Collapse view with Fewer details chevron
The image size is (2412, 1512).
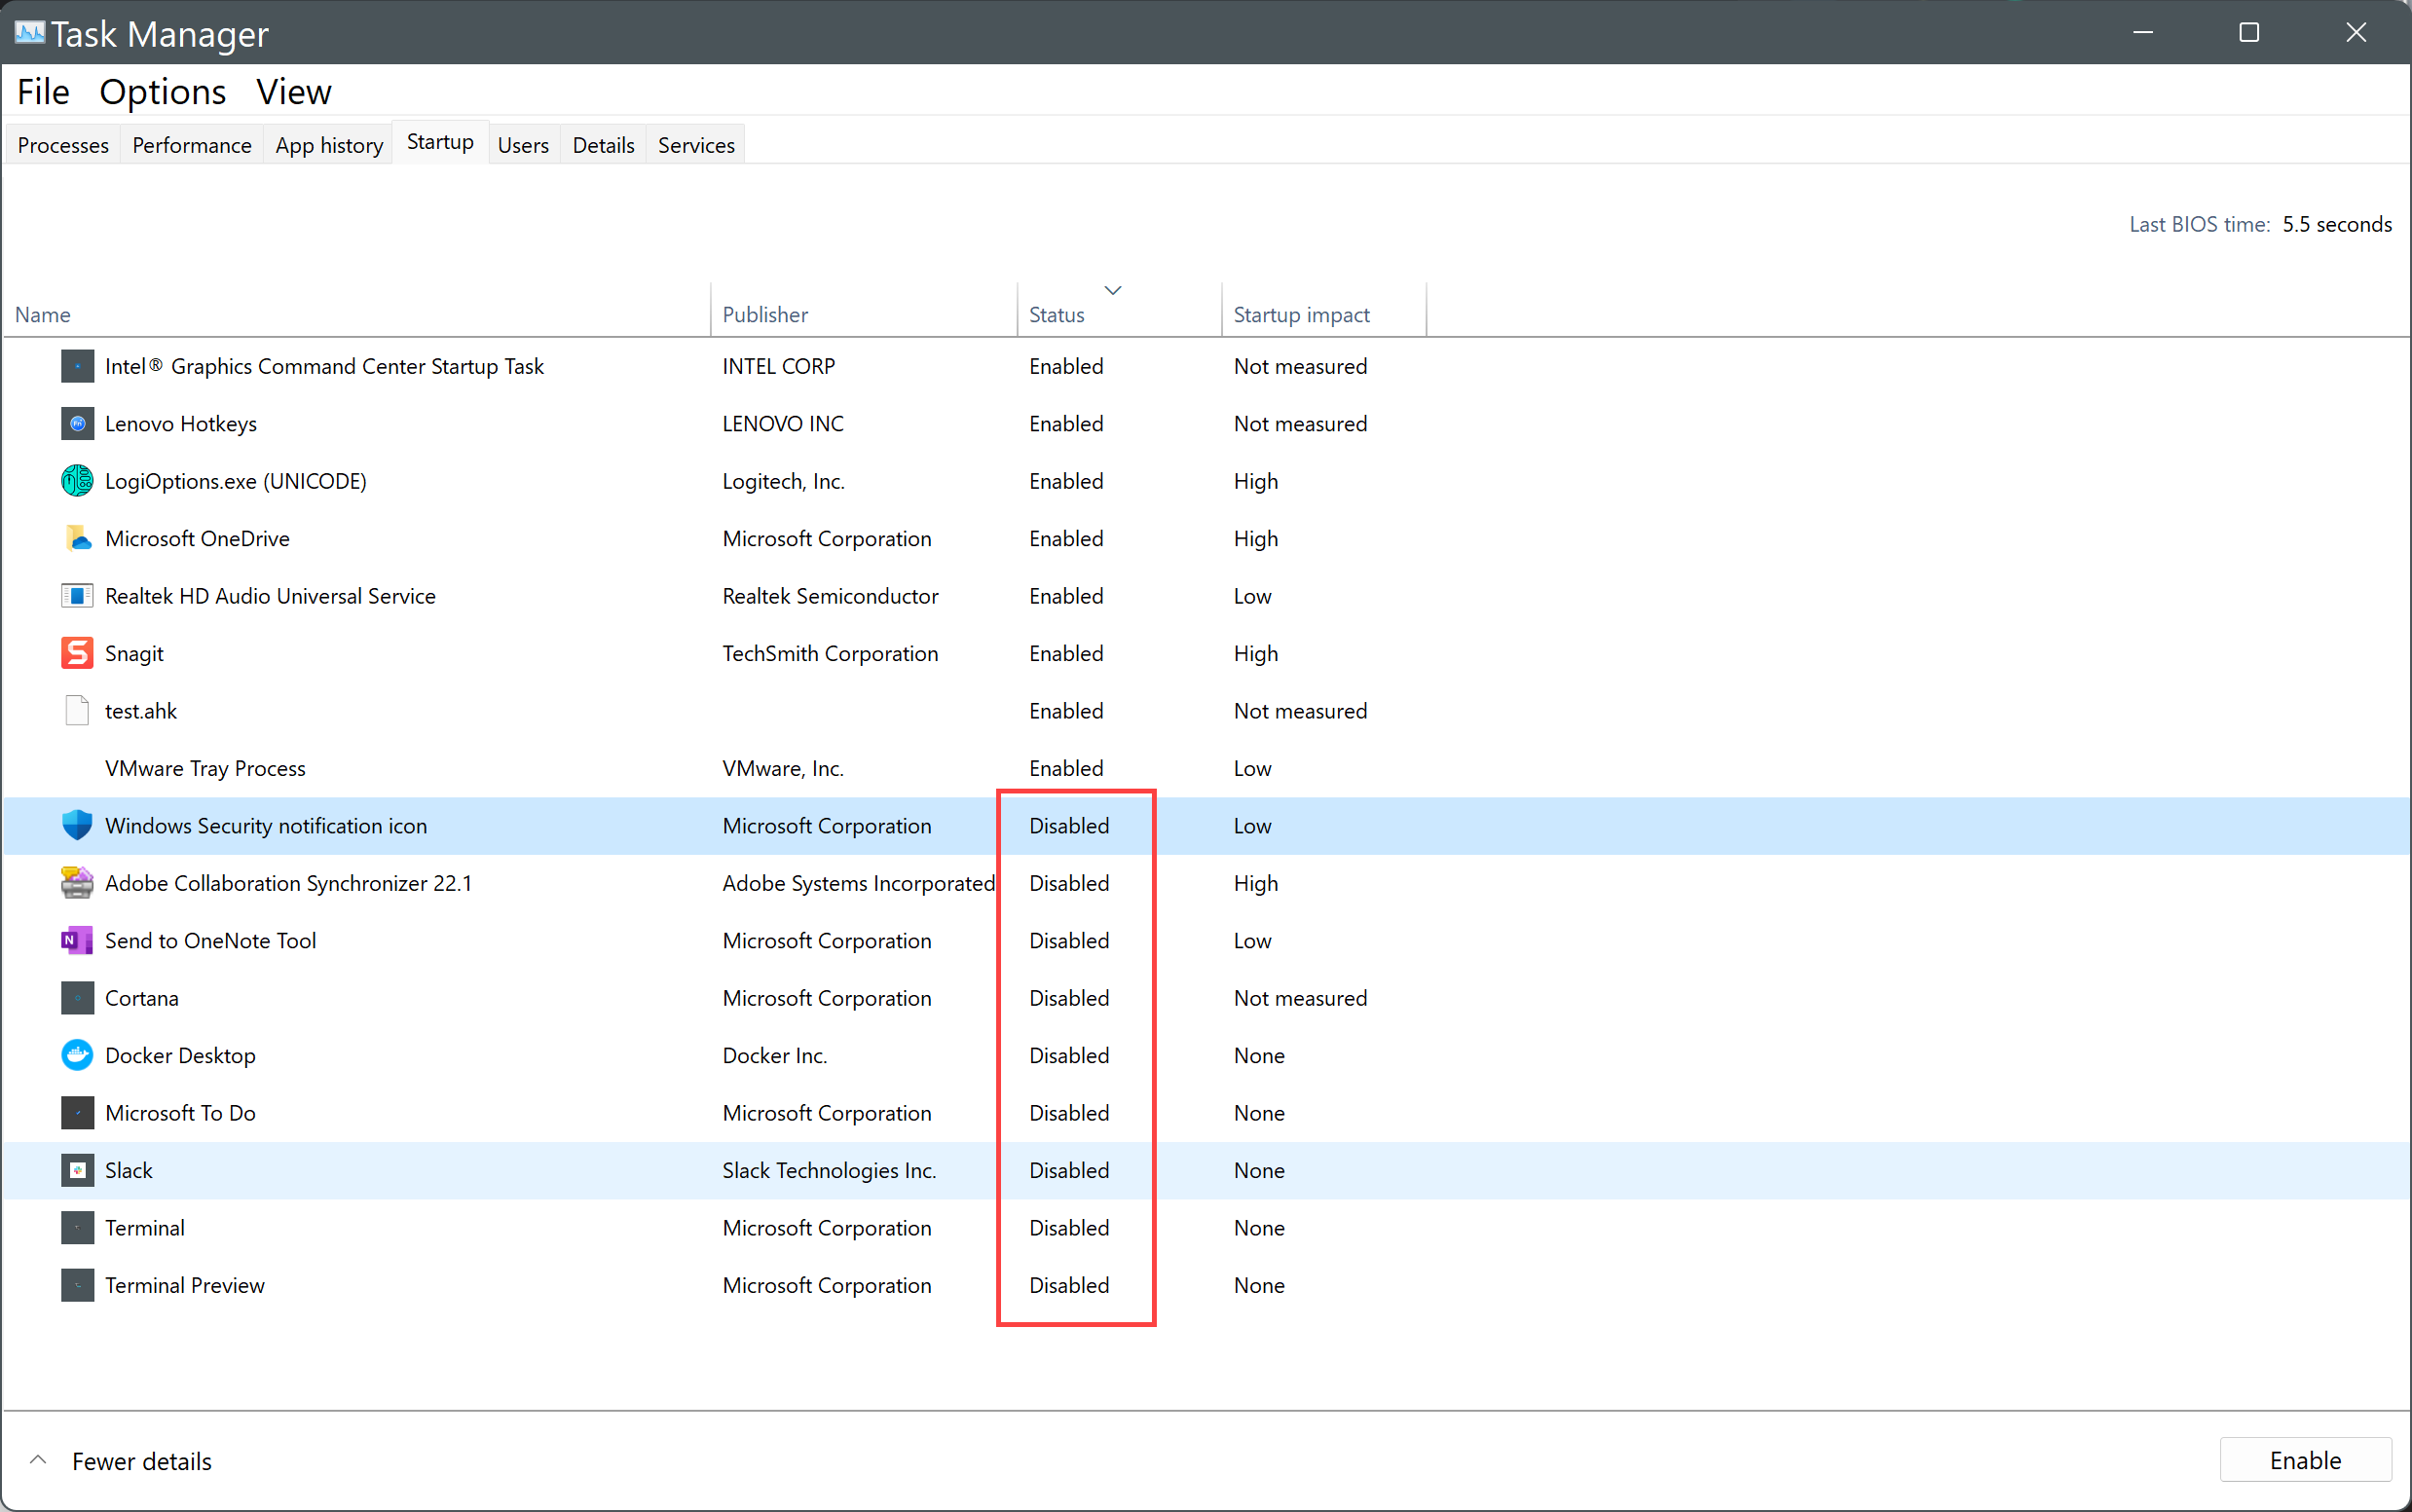pos(38,1460)
